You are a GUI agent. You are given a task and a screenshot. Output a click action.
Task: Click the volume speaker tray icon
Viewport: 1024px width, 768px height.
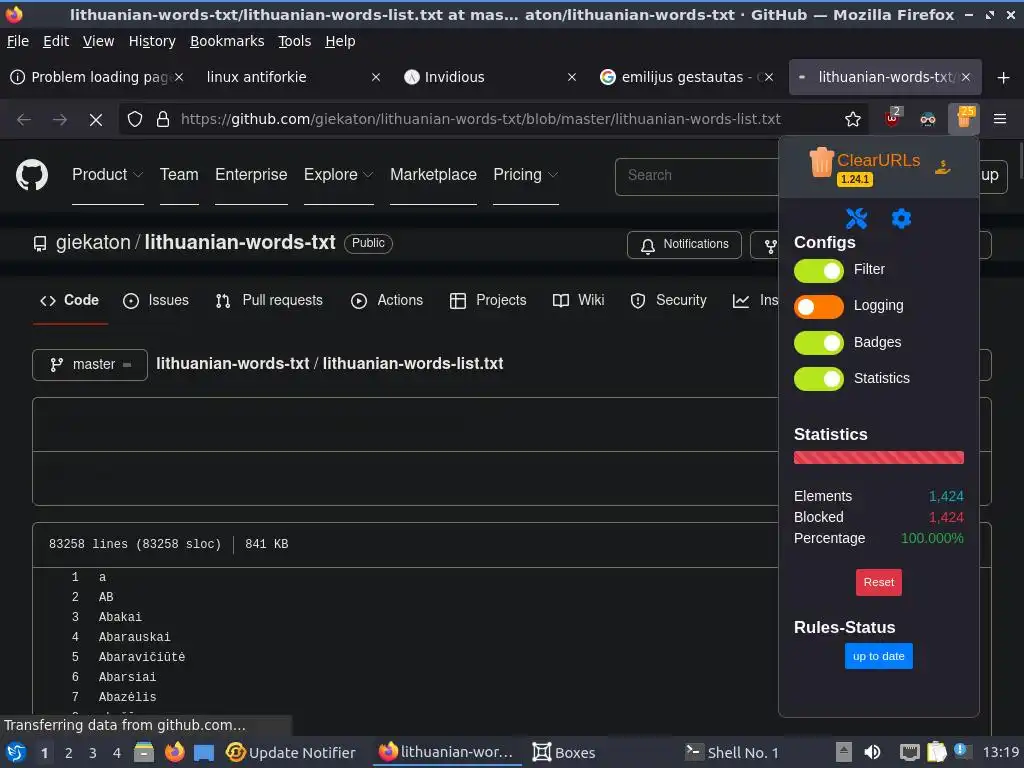[x=872, y=752]
